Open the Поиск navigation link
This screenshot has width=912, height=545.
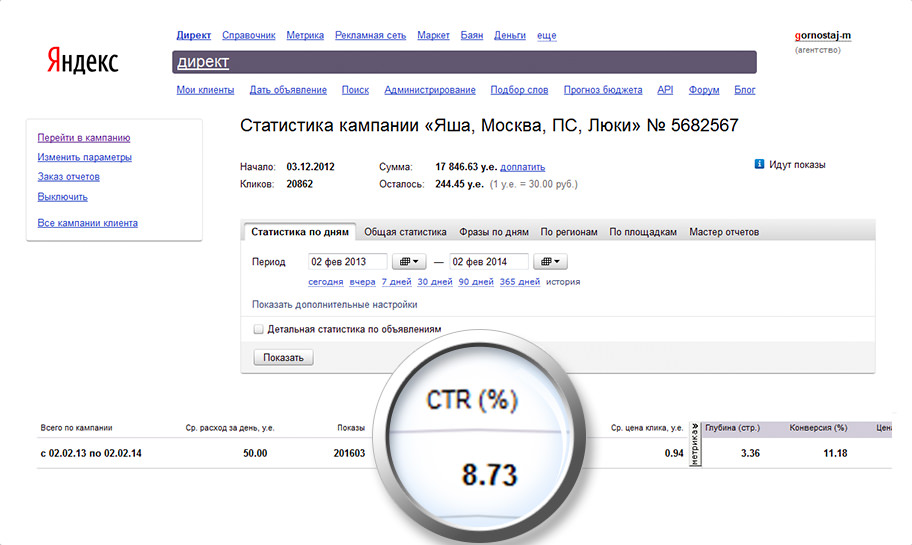355,90
